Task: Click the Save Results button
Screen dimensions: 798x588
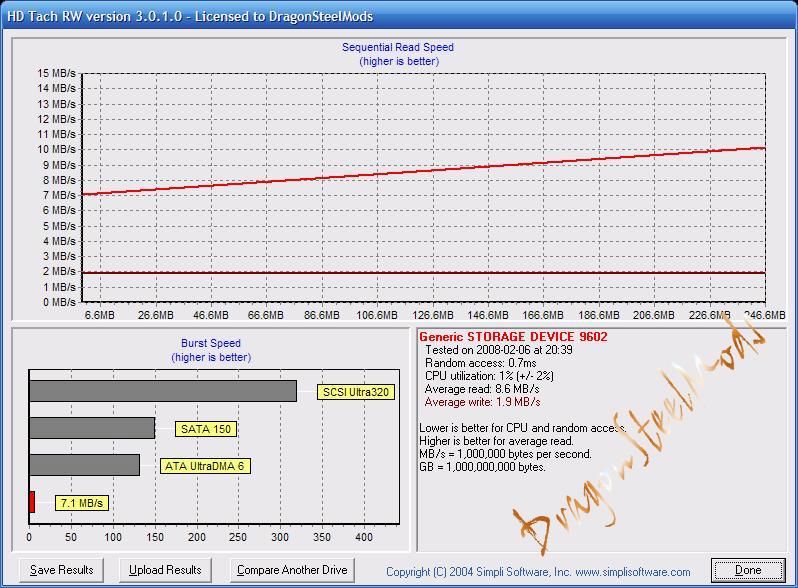Action: (62, 570)
